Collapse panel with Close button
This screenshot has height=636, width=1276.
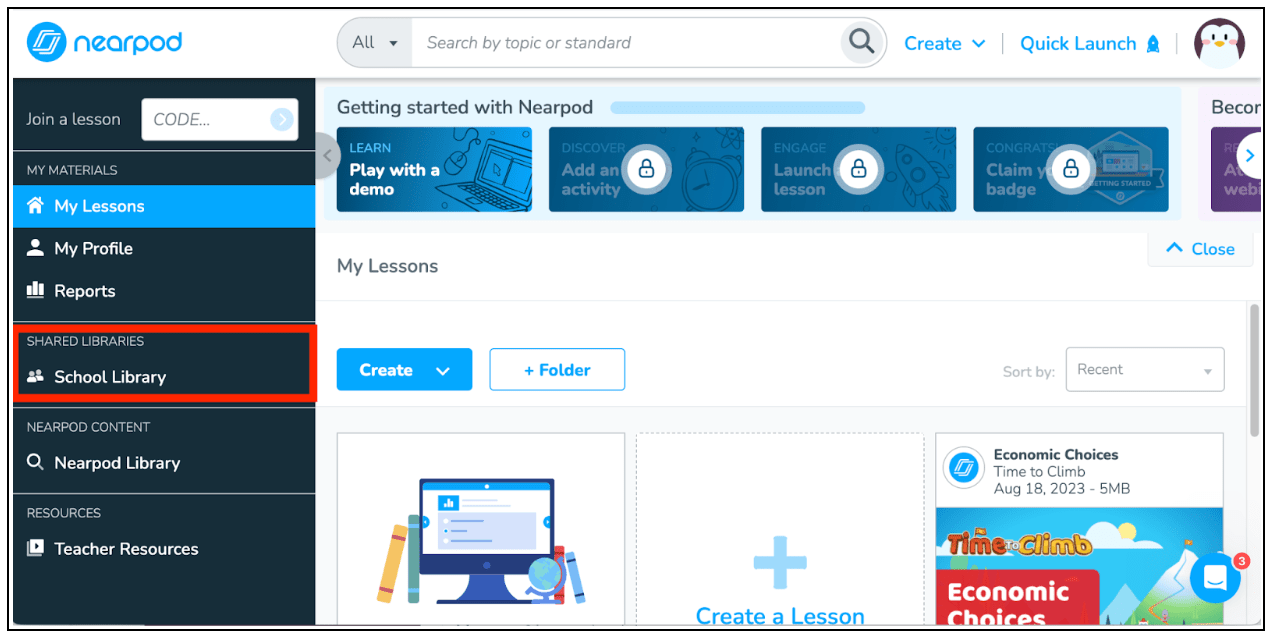point(1200,249)
